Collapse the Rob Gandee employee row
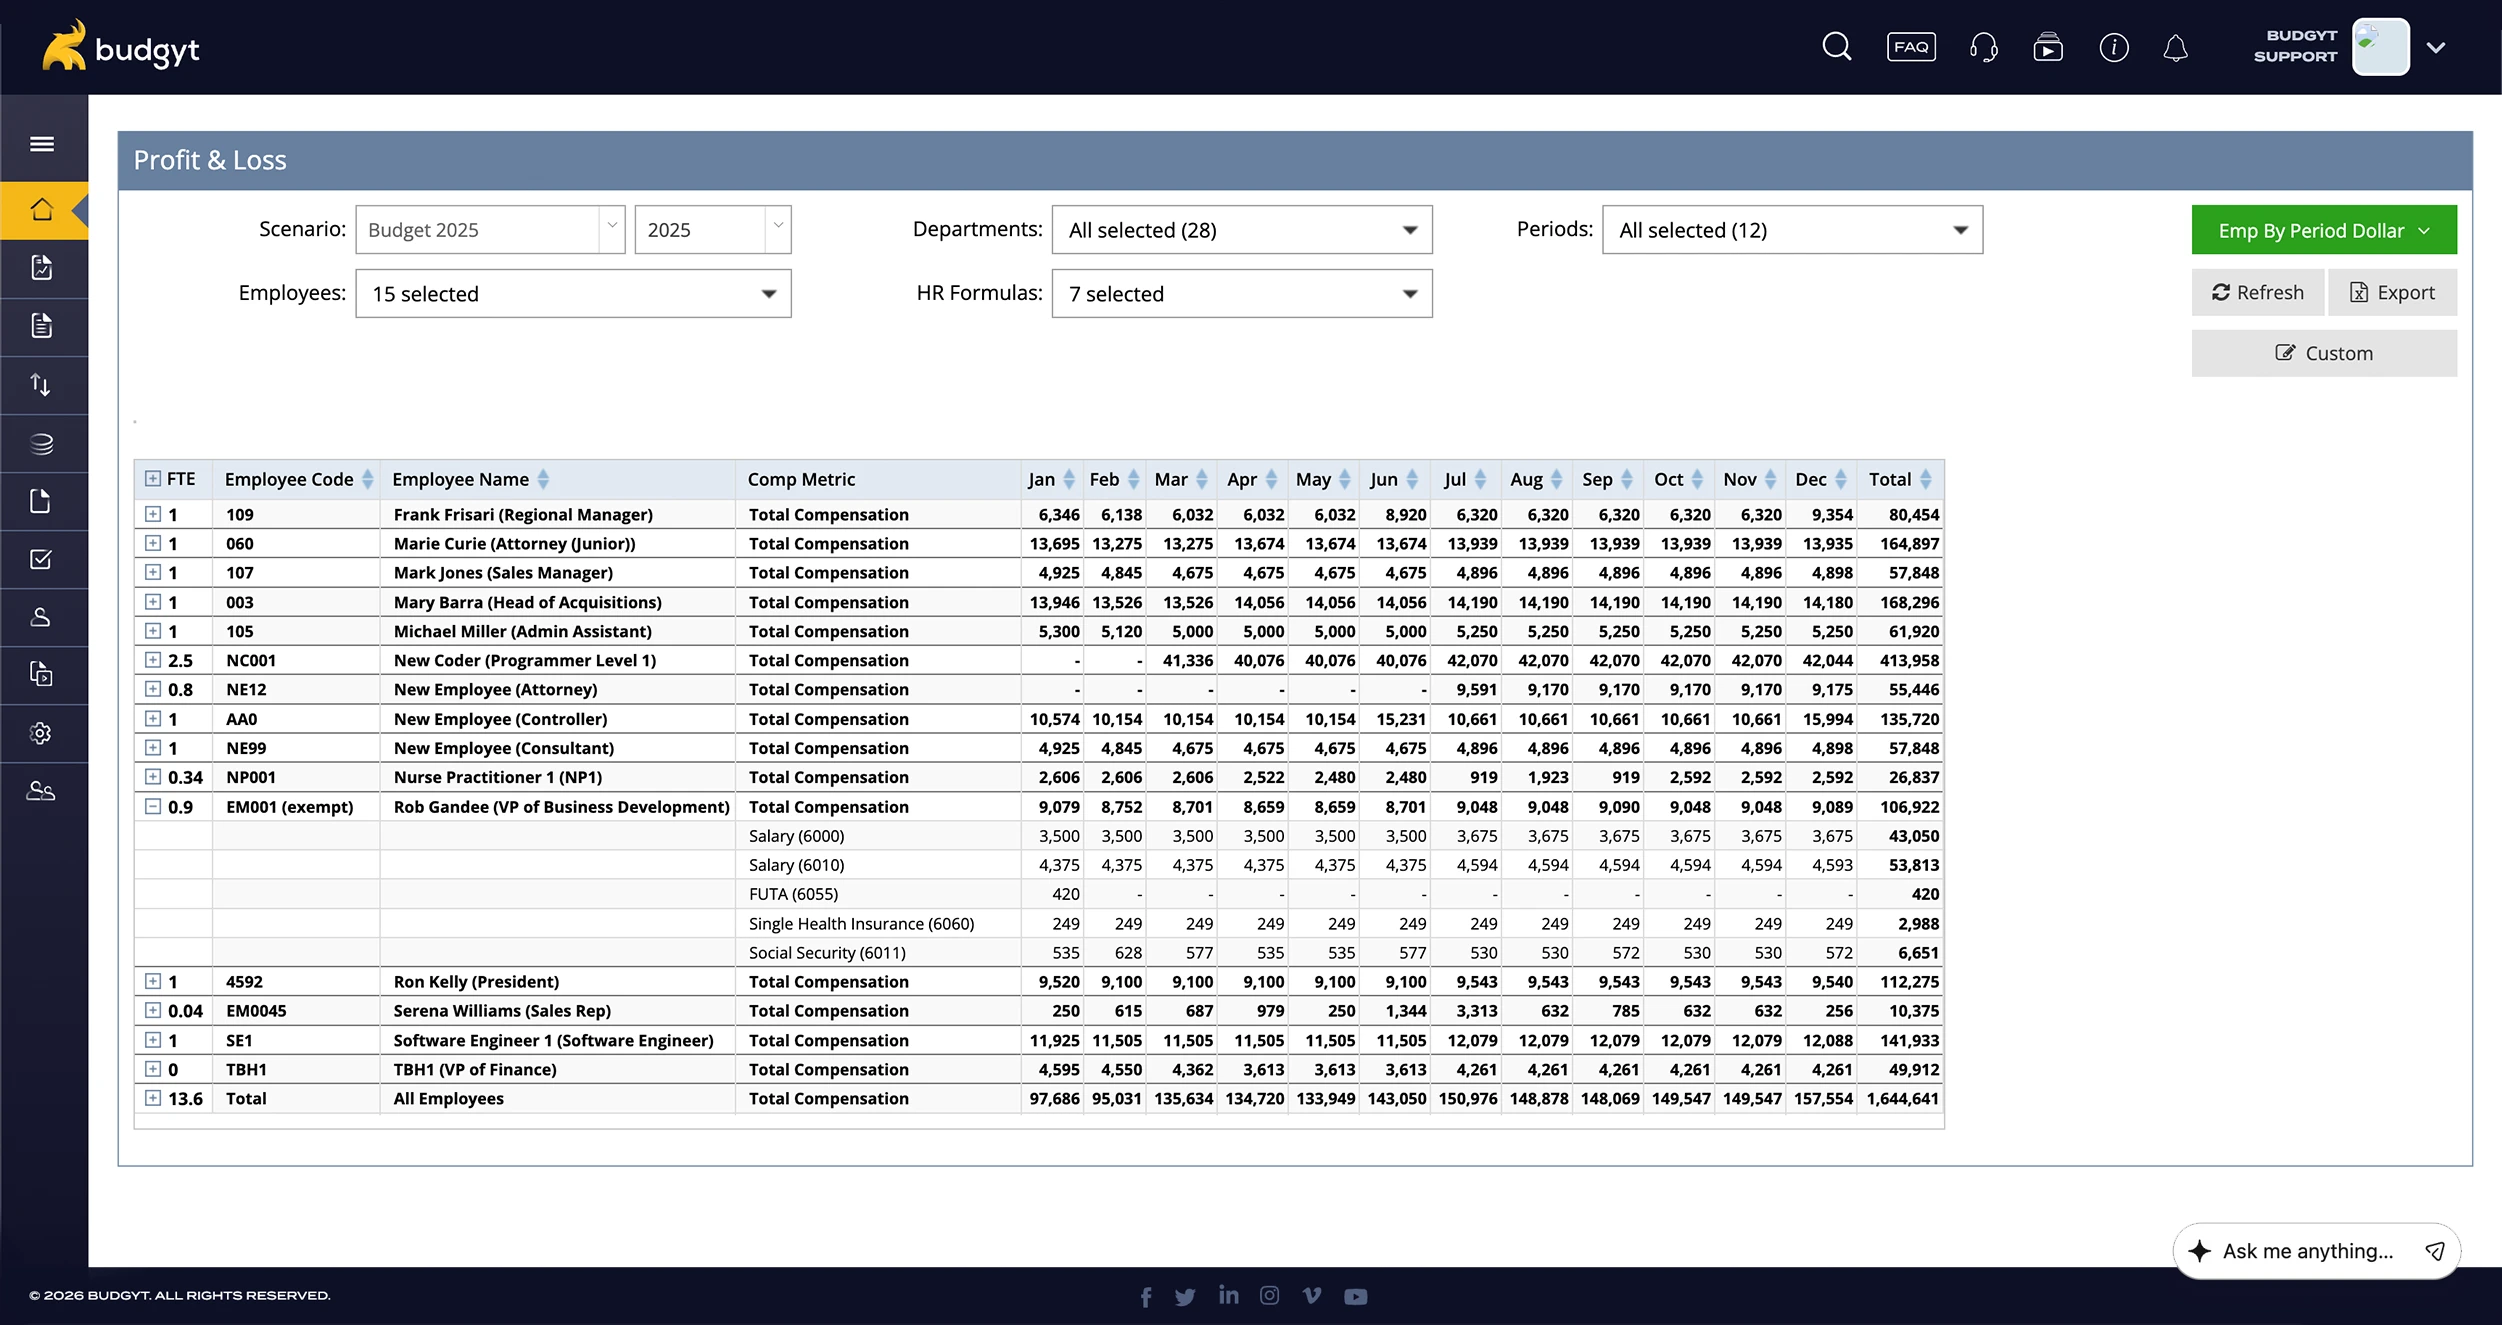2502x1325 pixels. (x=153, y=806)
